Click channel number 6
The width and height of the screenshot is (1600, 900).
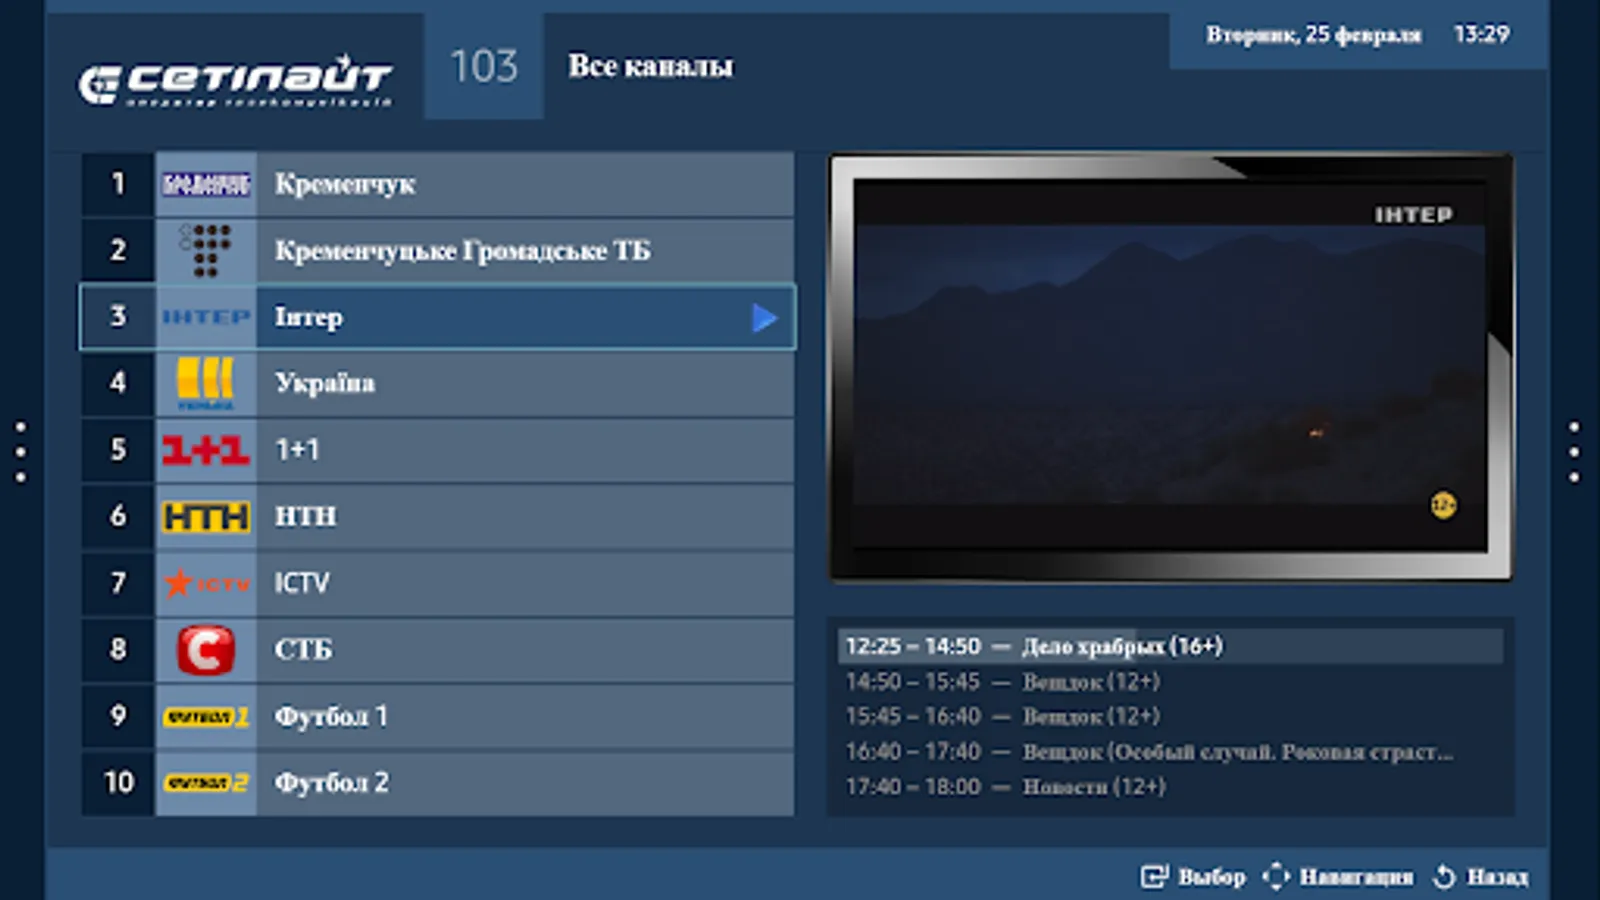point(118,516)
